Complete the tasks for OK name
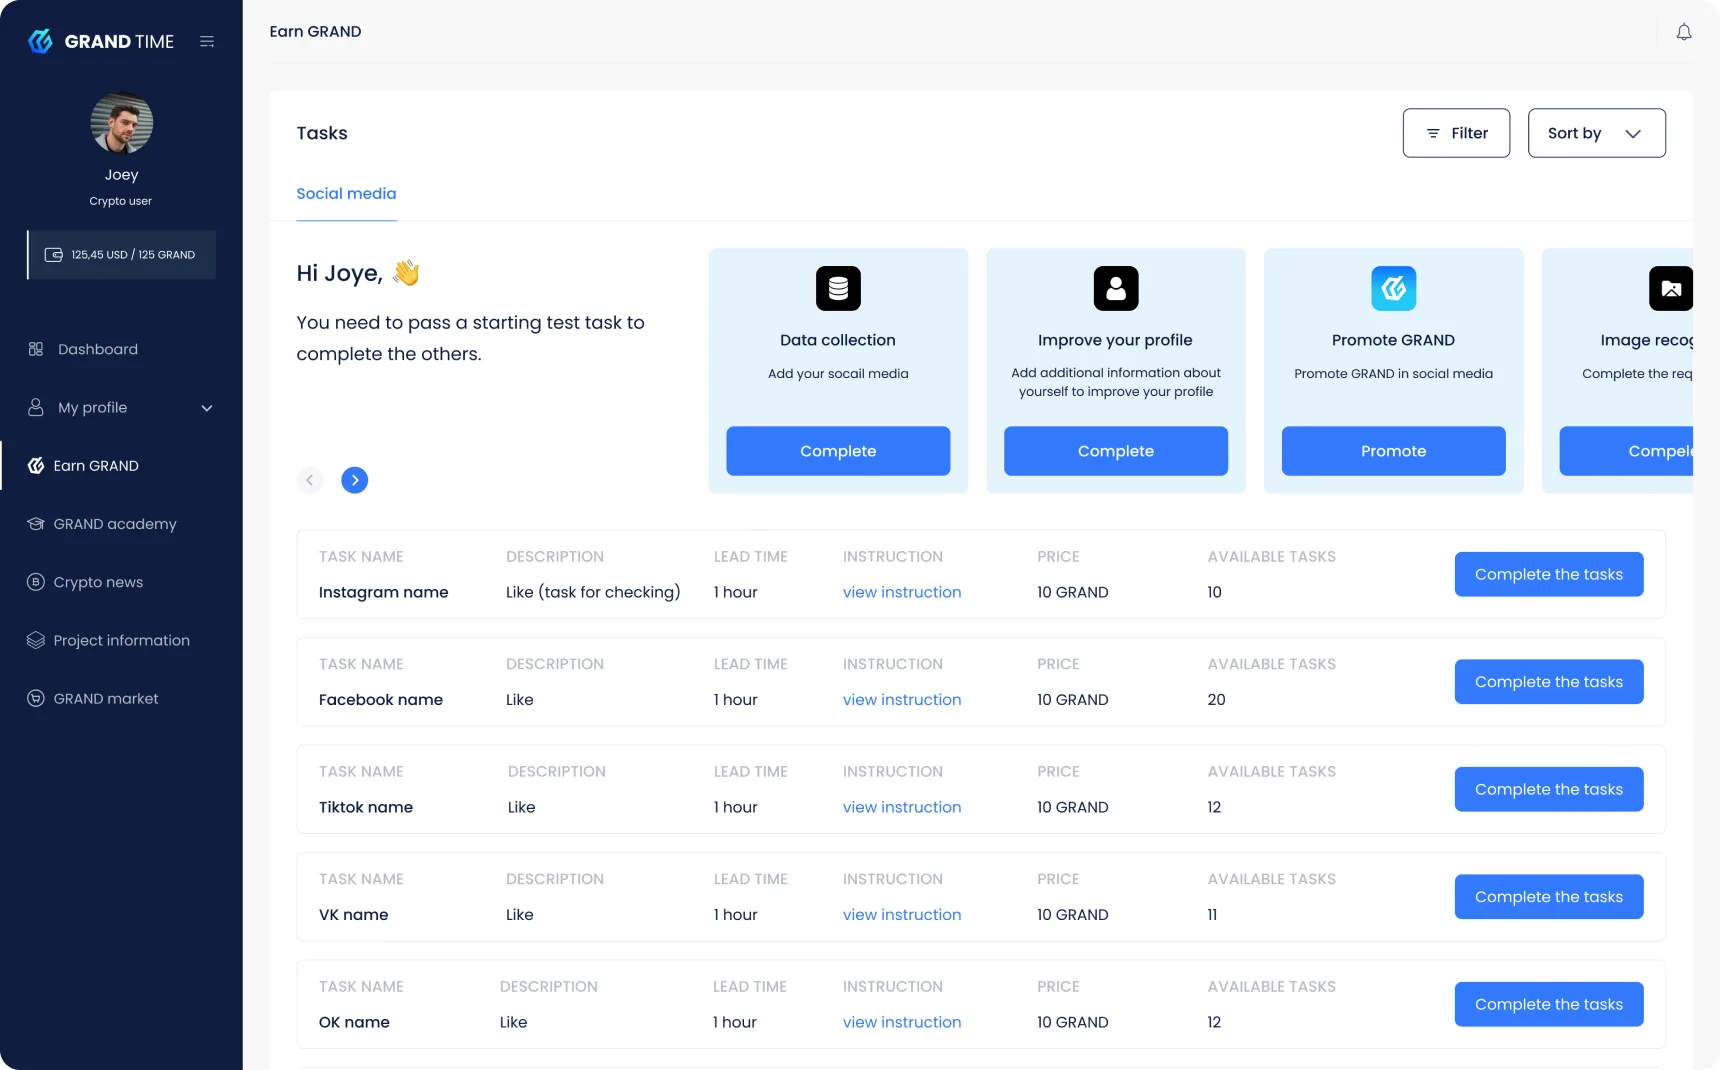The height and width of the screenshot is (1070, 1720). pos(1549,1004)
